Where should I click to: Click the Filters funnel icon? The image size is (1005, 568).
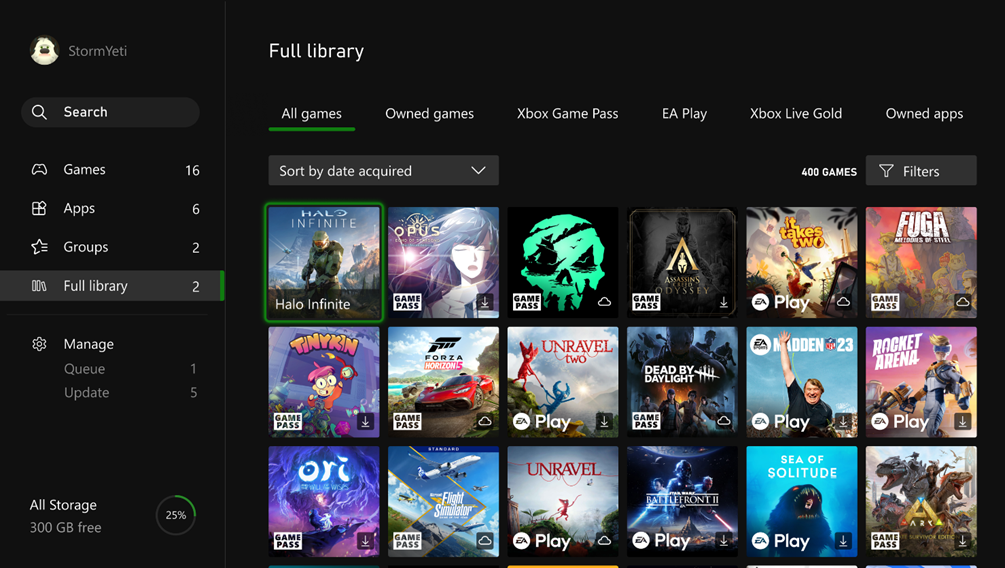(x=886, y=171)
